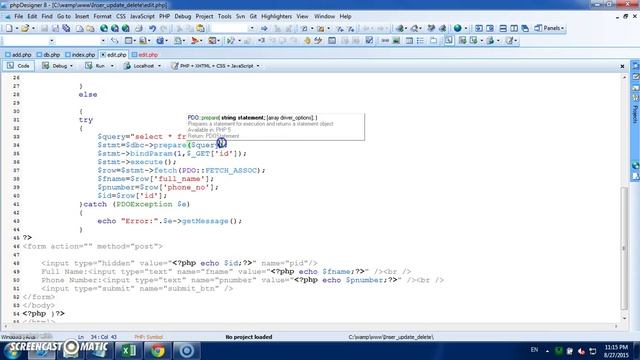Image resolution: width=640 pixels, height=360 pixels.
Task: Open the Window menu
Action: coord(324,16)
